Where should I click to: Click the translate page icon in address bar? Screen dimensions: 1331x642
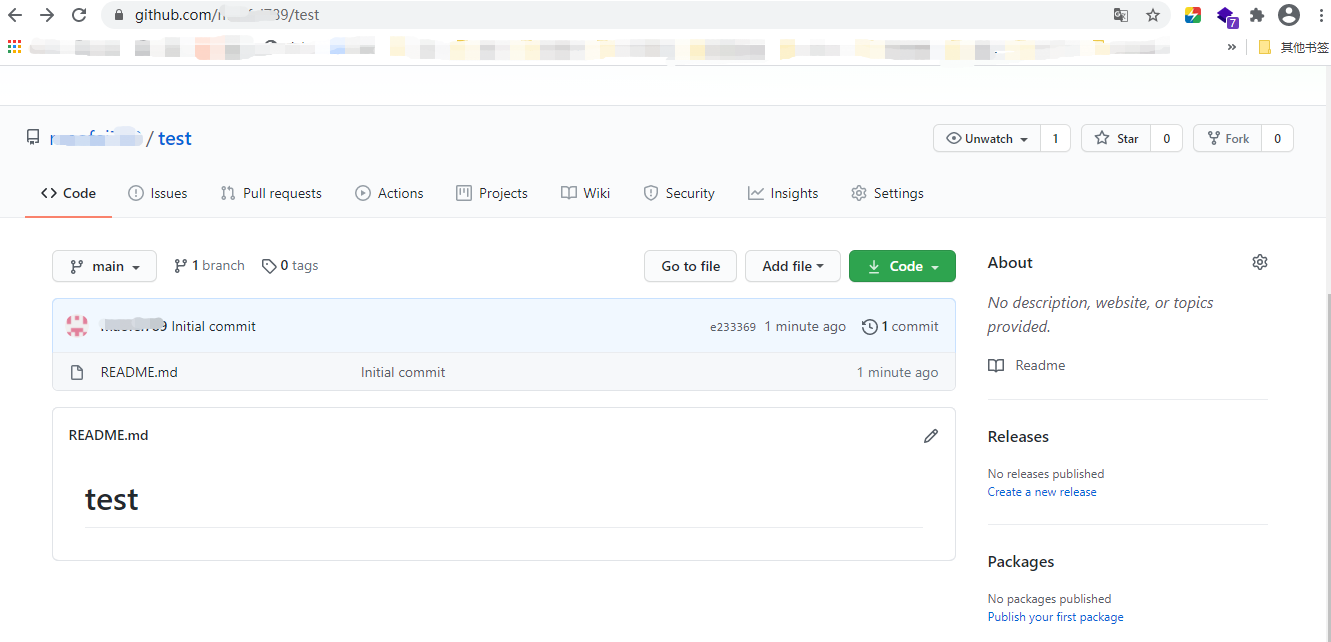(1121, 15)
